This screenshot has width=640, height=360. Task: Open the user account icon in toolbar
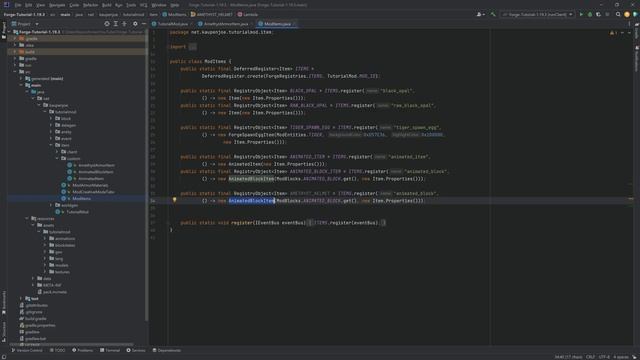point(480,14)
